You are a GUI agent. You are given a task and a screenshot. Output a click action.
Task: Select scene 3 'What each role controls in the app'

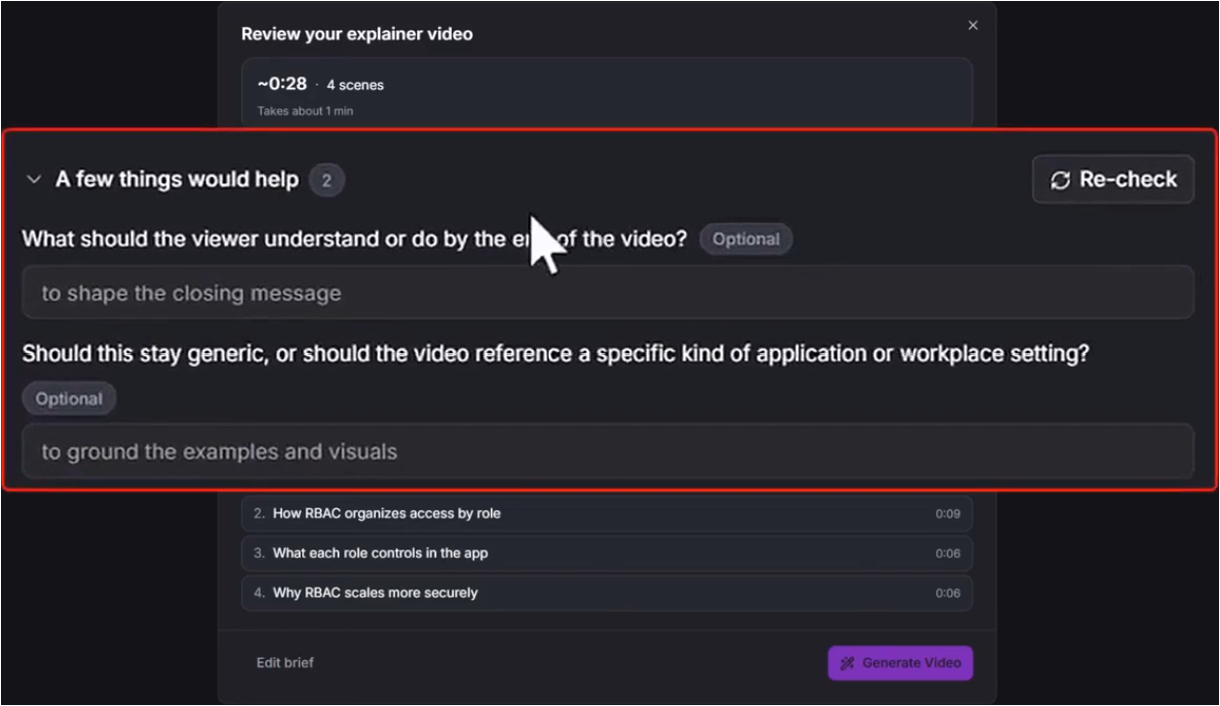(607, 553)
